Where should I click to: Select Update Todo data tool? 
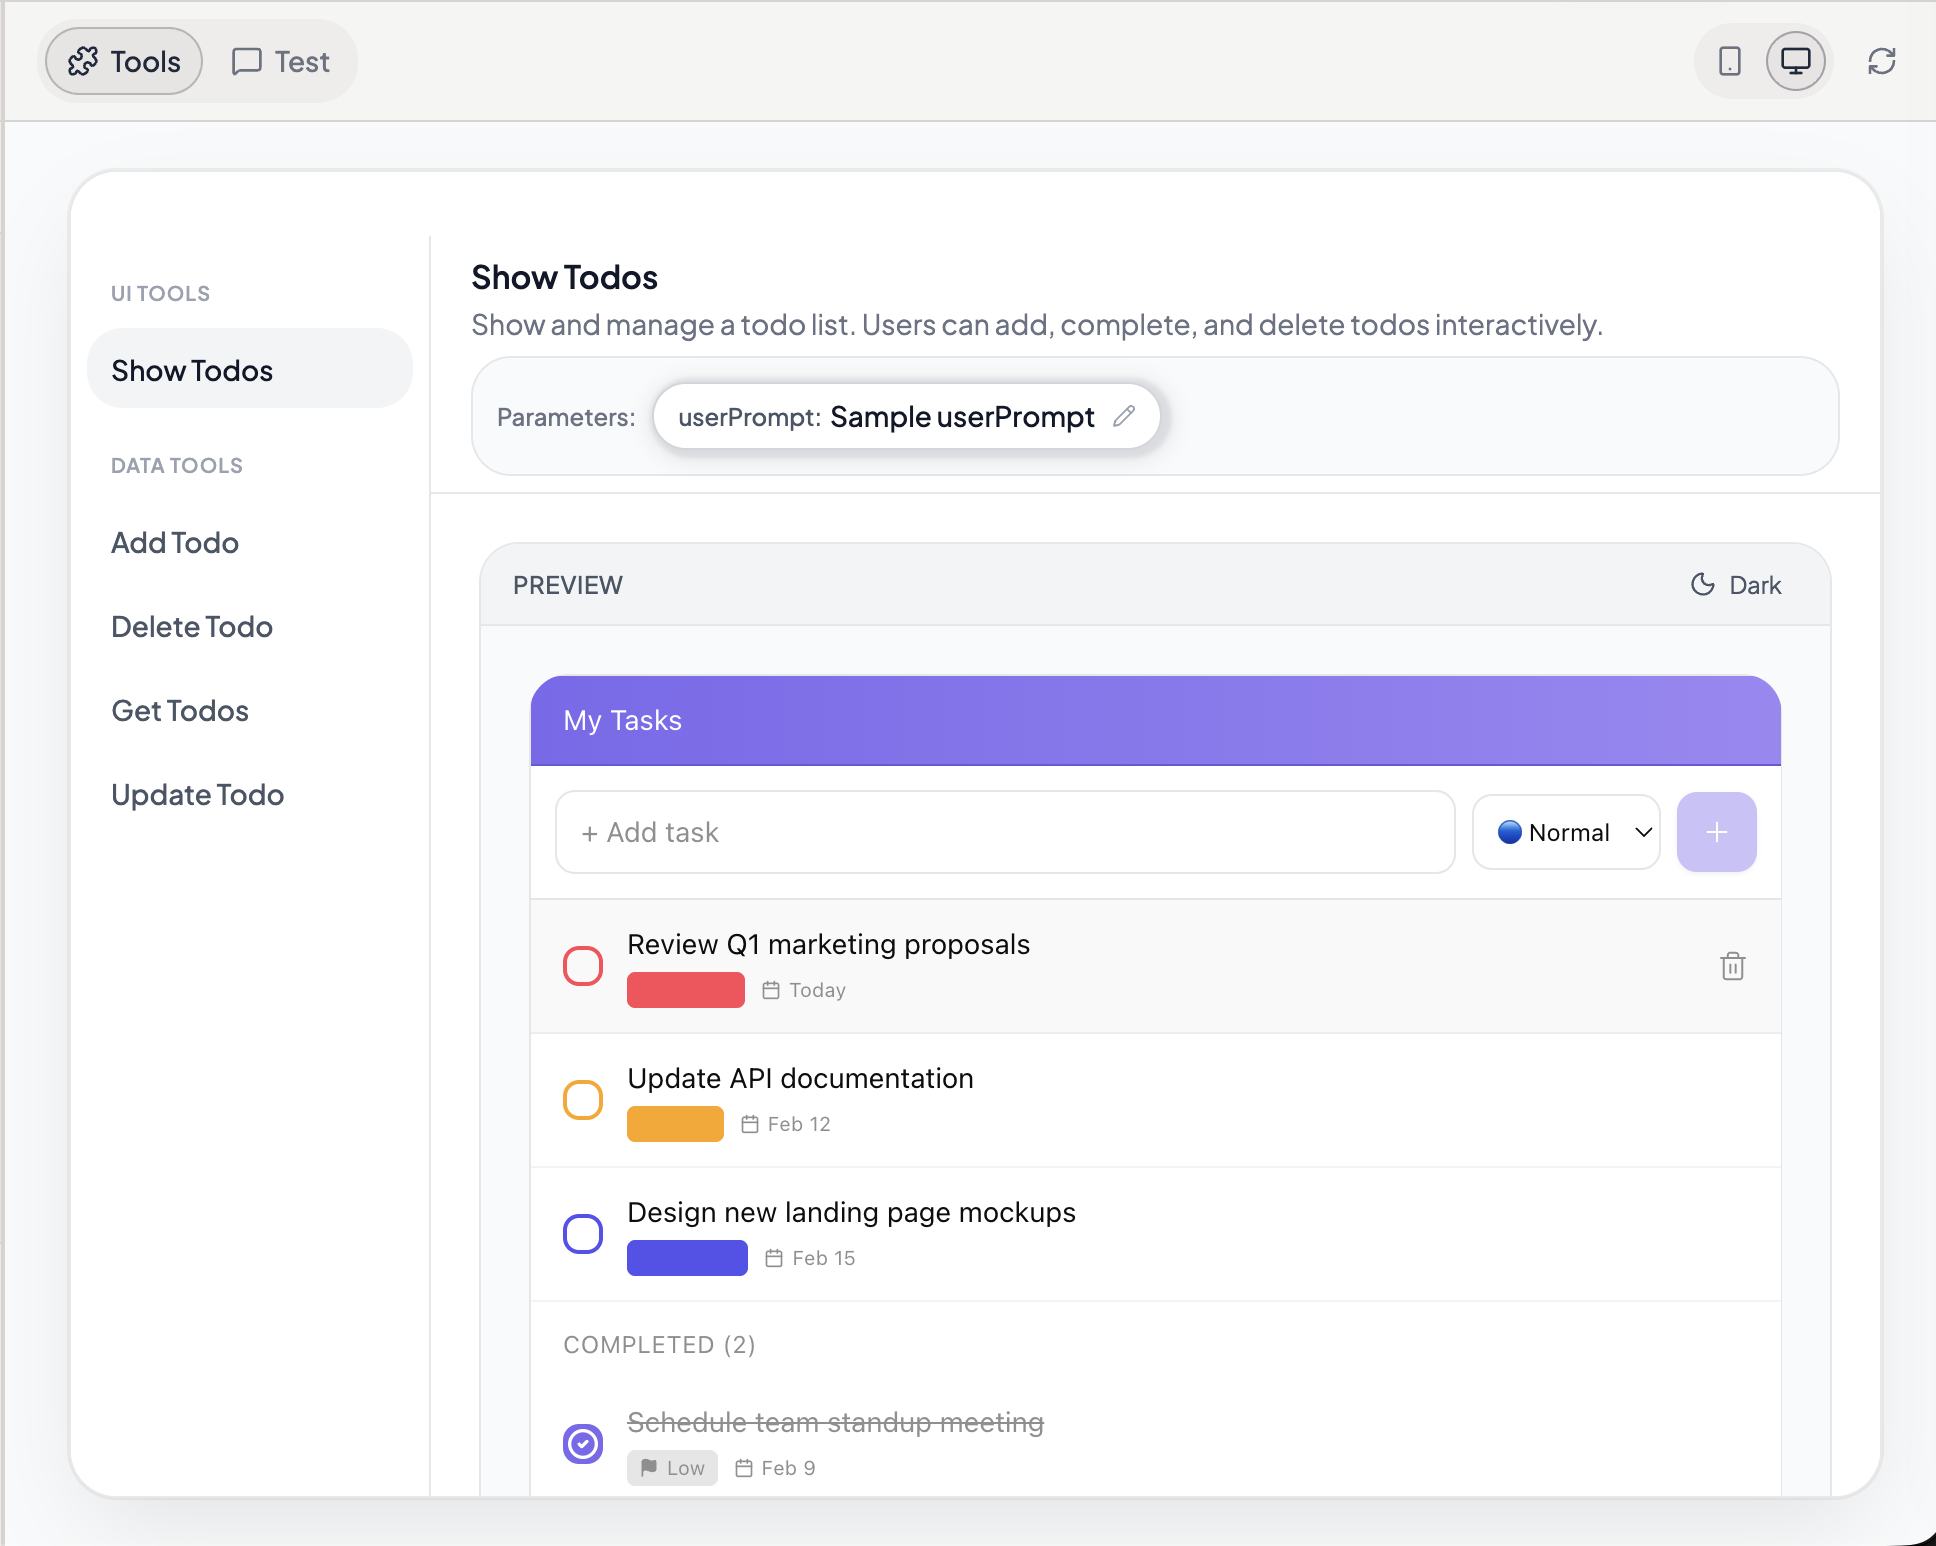pyautogui.click(x=198, y=795)
